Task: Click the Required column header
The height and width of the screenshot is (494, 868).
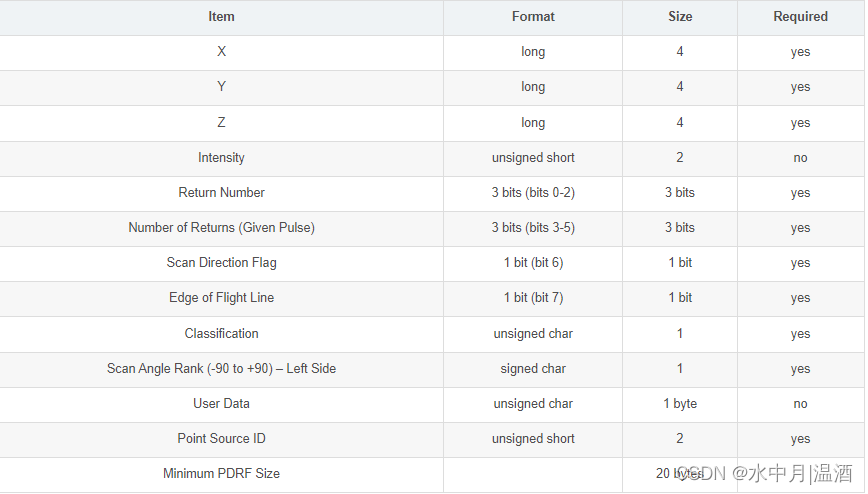Action: click(800, 17)
